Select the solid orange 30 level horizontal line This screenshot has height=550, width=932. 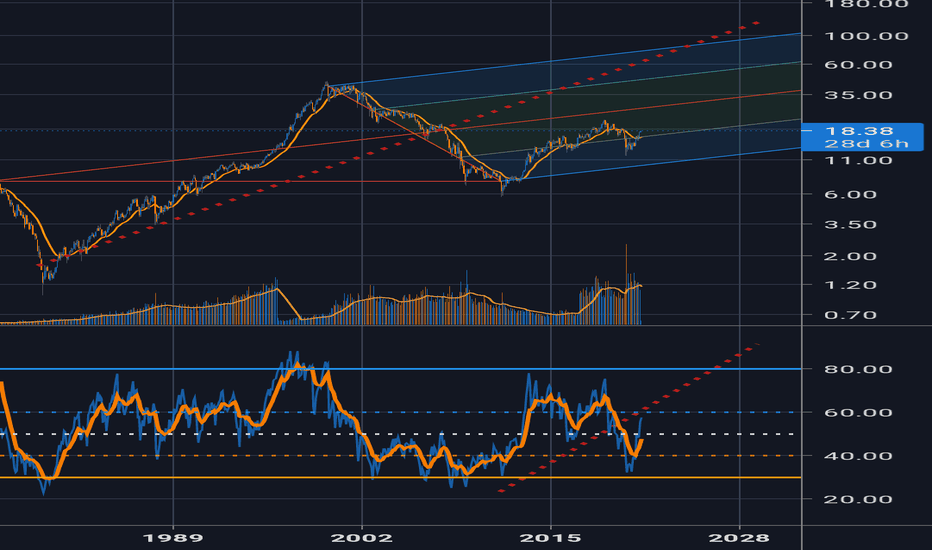[x=401, y=477]
